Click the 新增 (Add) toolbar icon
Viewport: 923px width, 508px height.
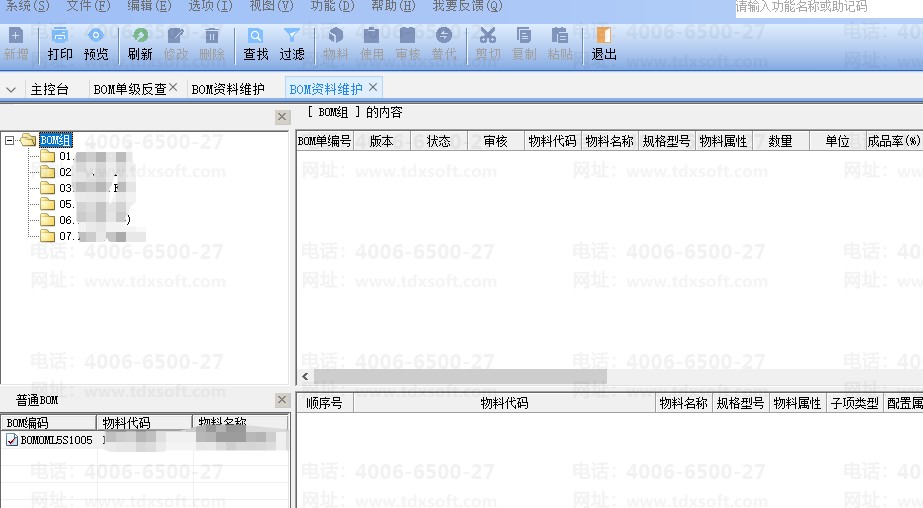16,44
